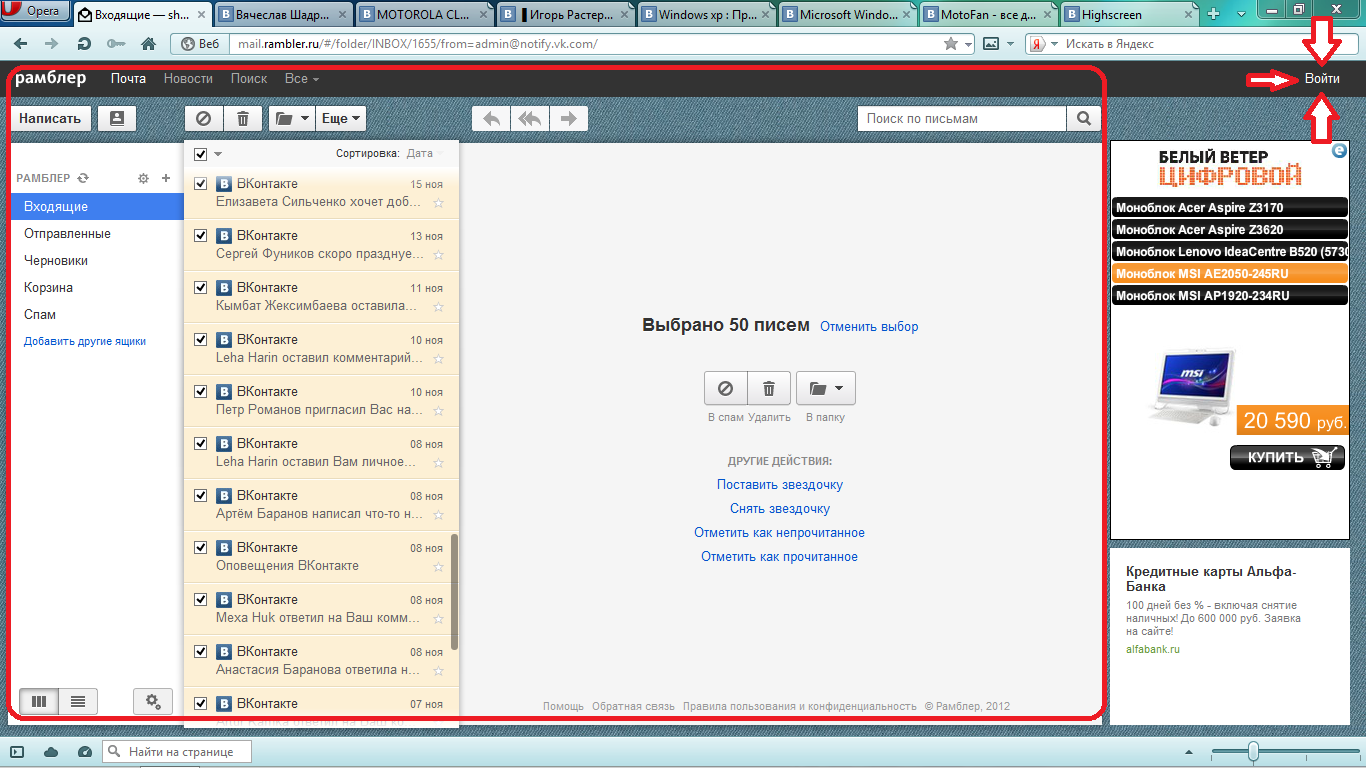Click Найти на странице input field
The image size is (1366, 768).
click(176, 751)
